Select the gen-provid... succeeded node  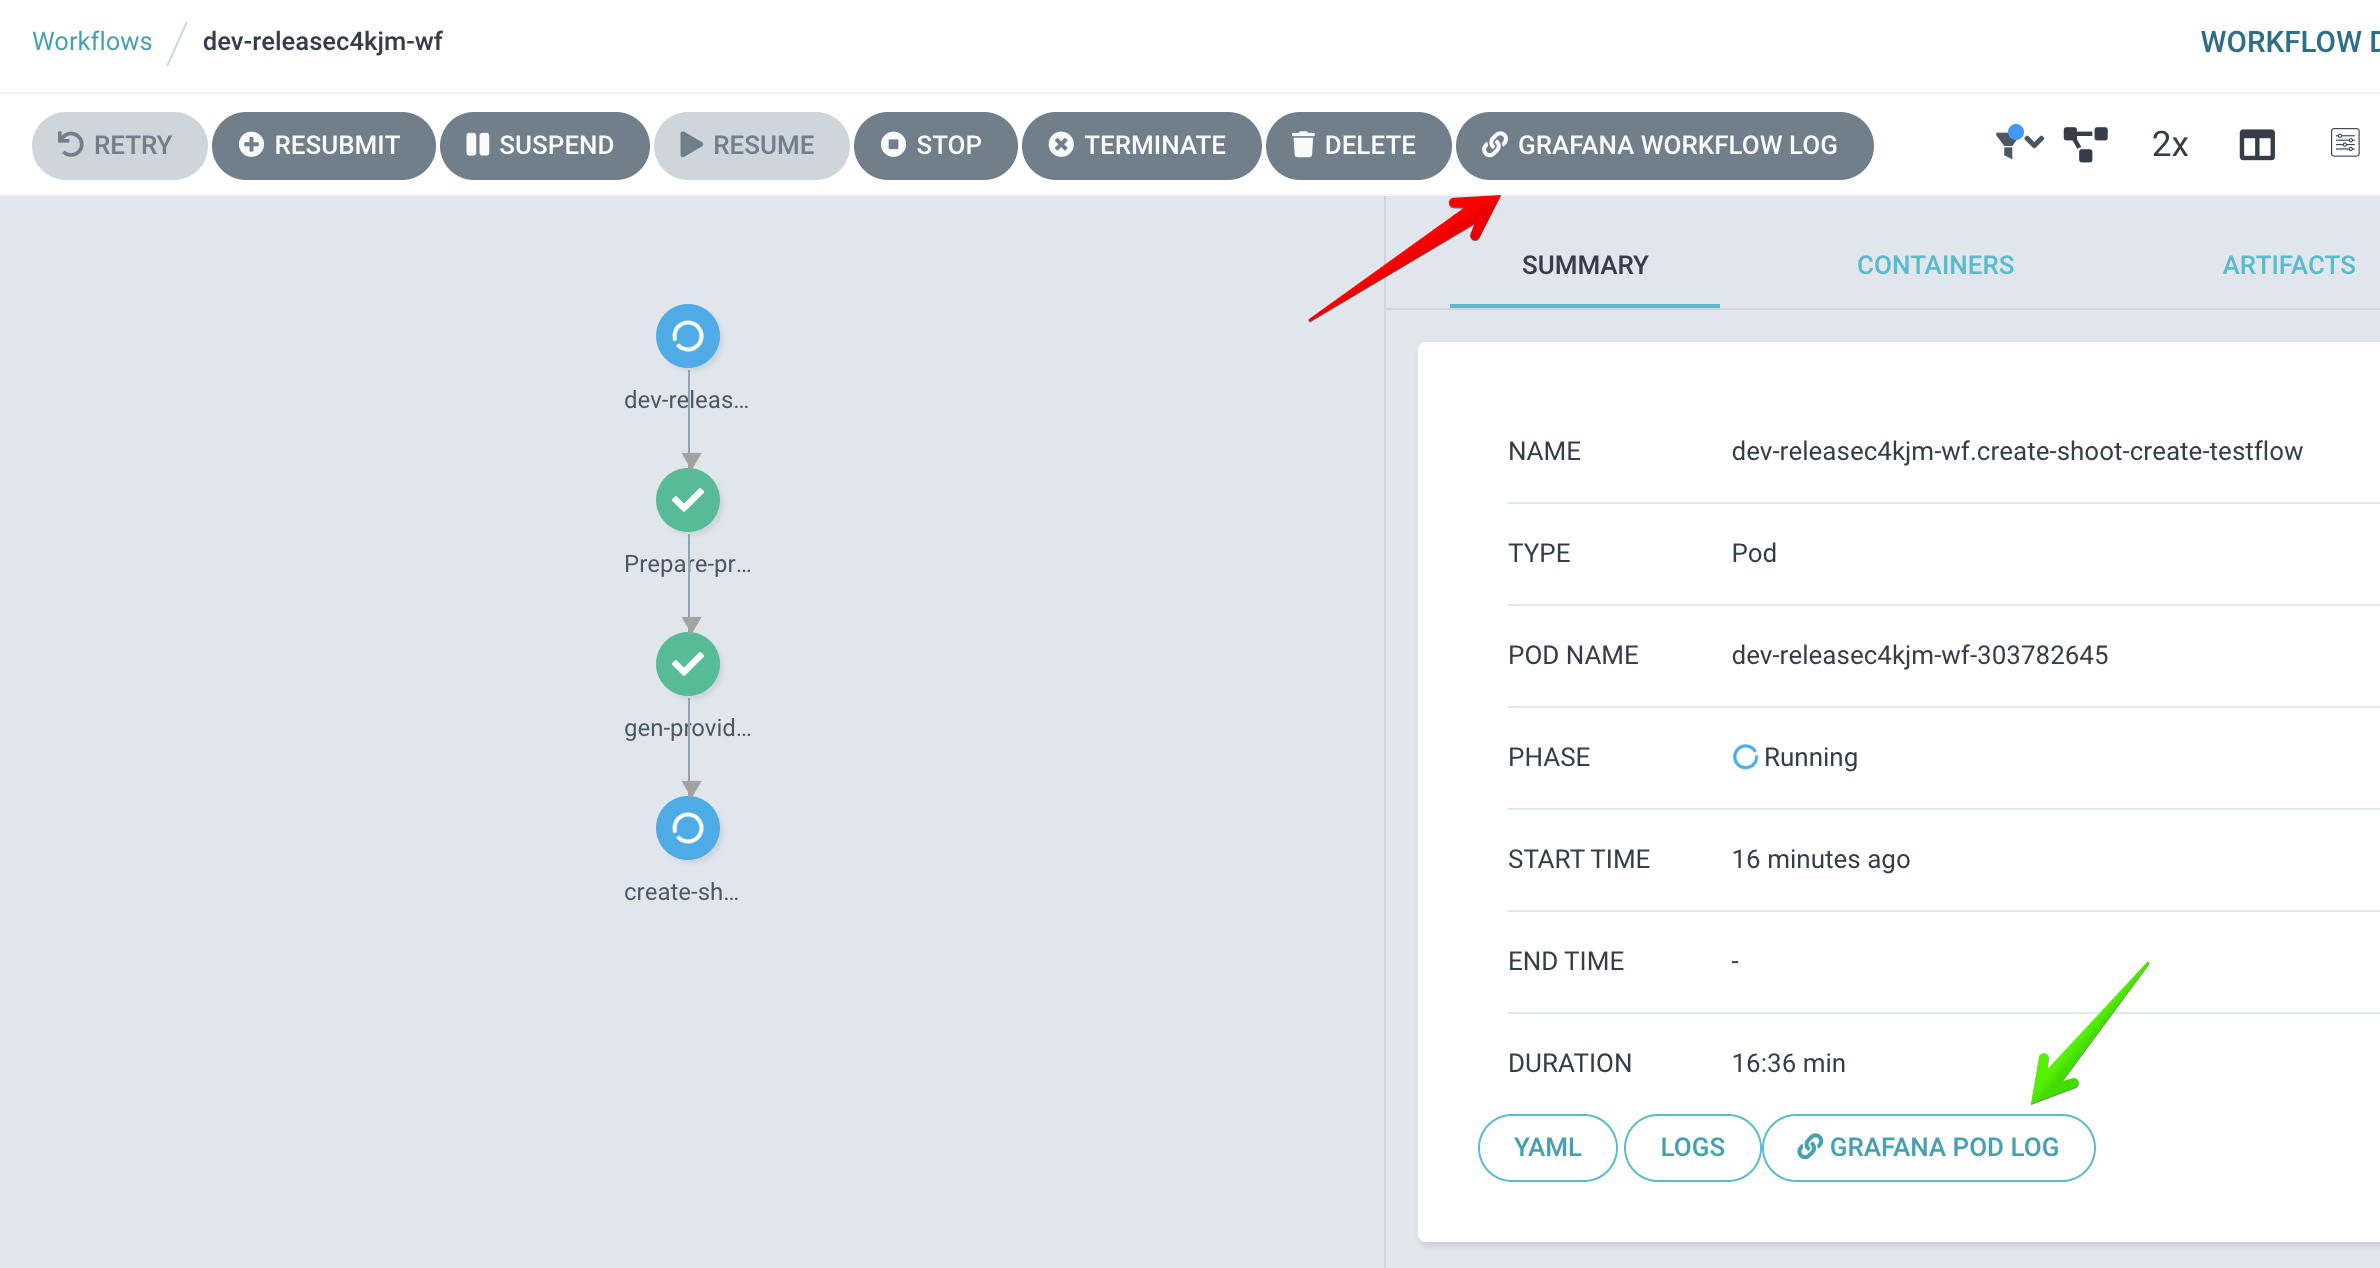tap(688, 664)
